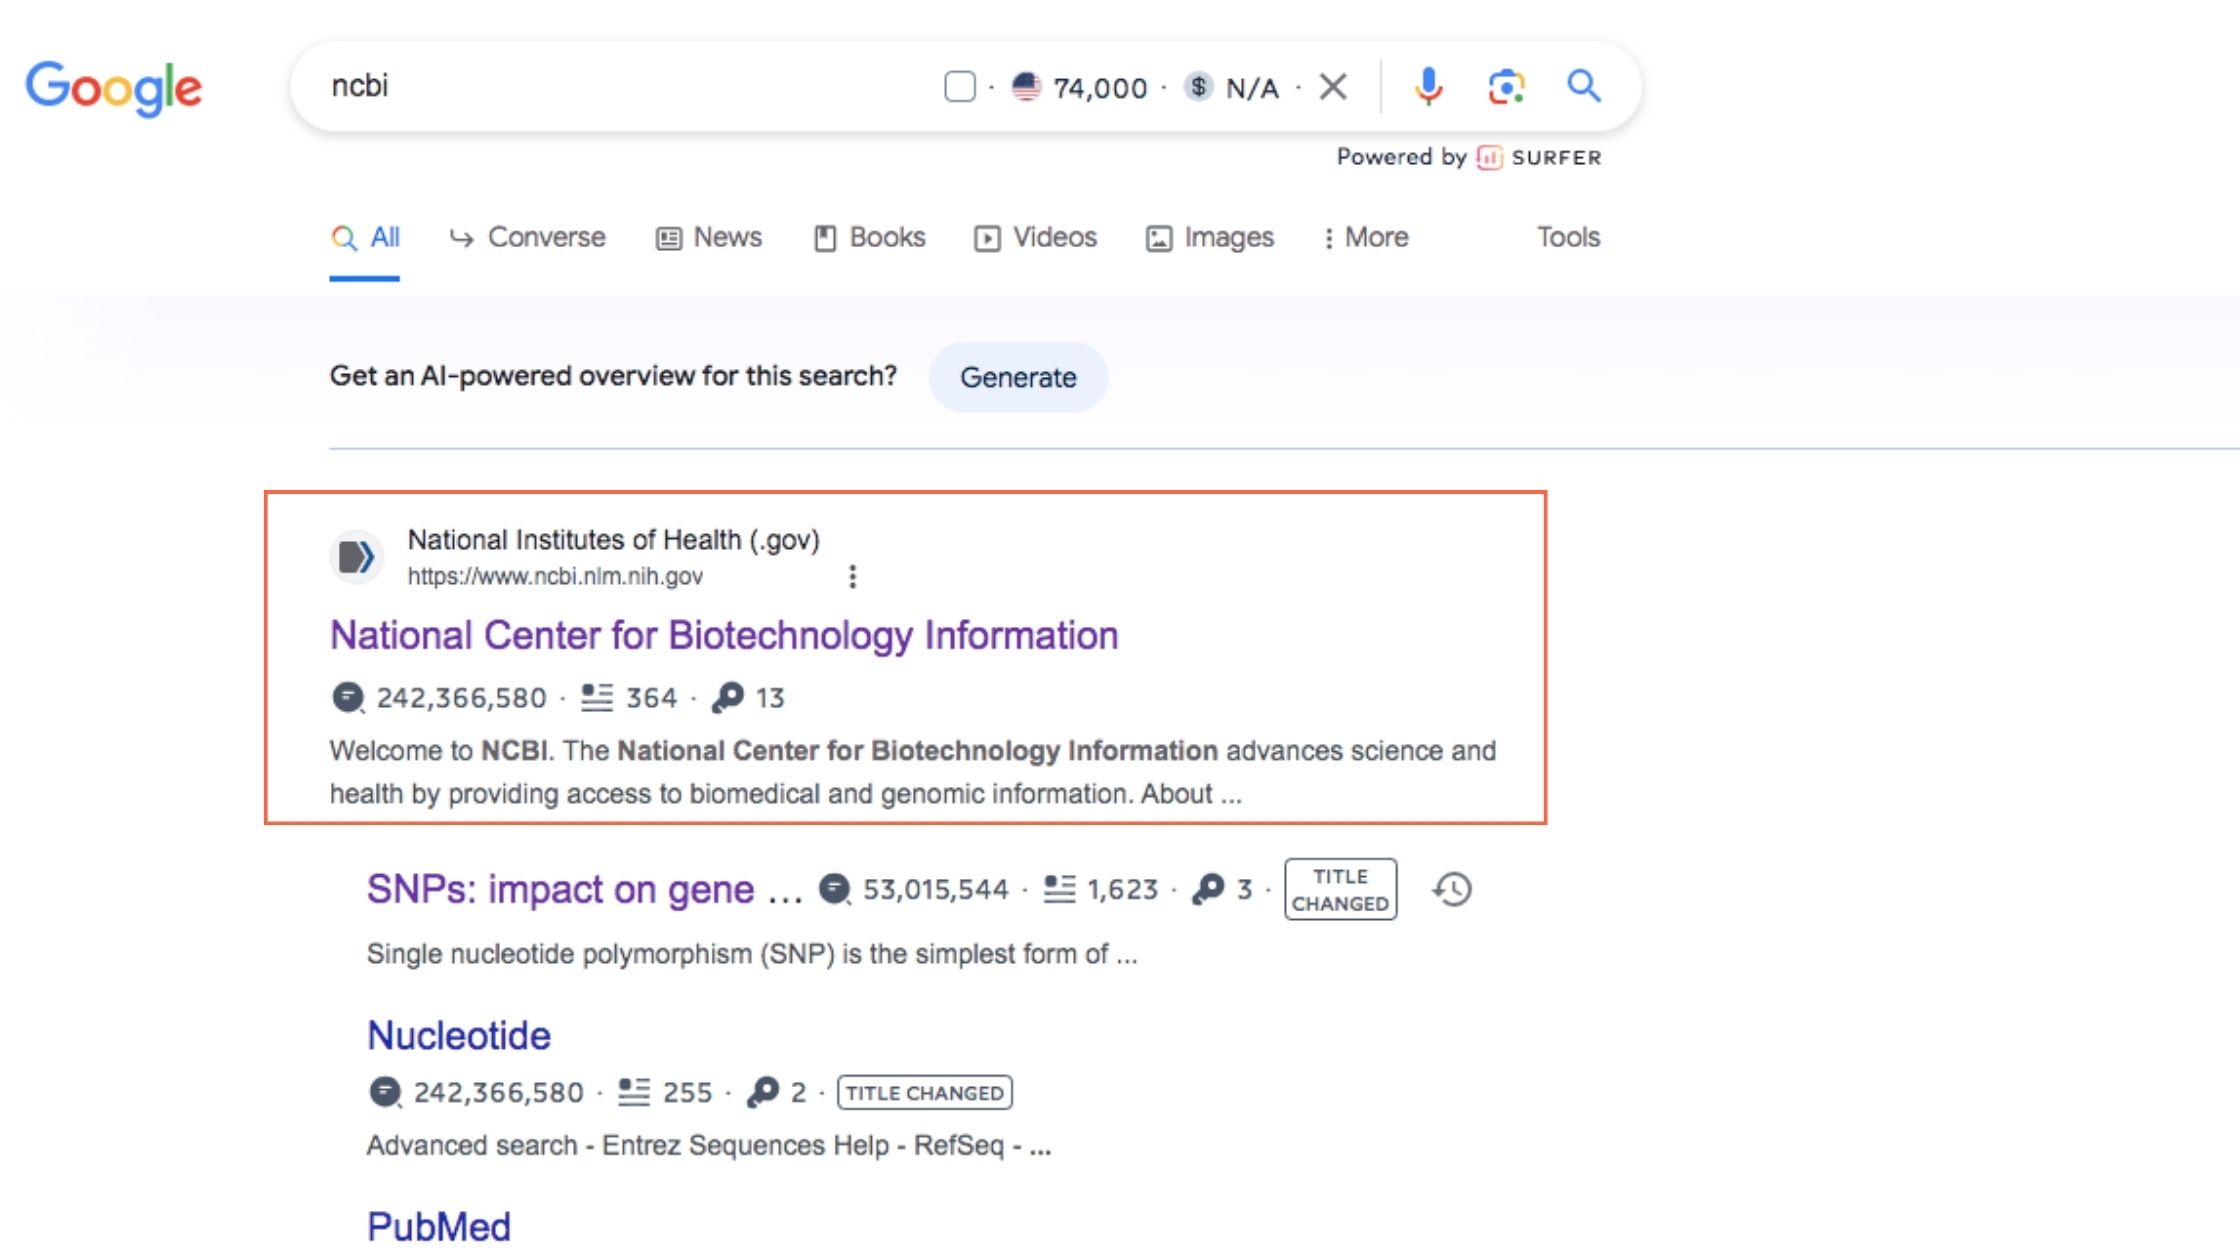Click the voice search microphone icon
2240x1260 pixels.
pos(1428,87)
